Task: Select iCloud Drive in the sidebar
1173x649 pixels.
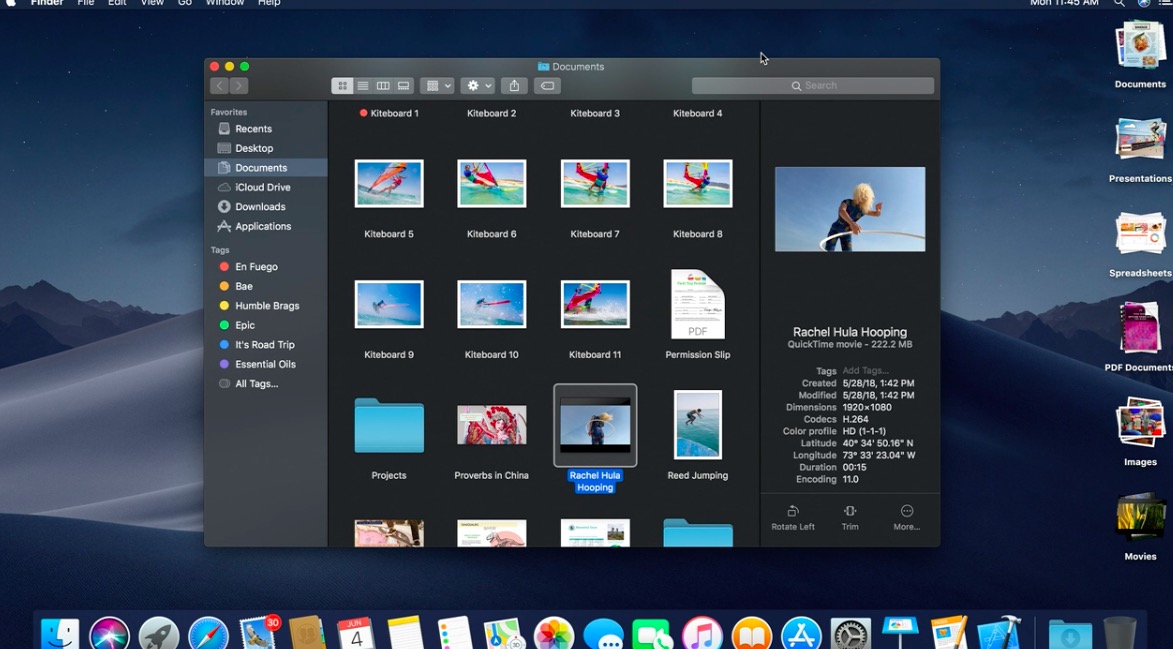Action: click(262, 187)
